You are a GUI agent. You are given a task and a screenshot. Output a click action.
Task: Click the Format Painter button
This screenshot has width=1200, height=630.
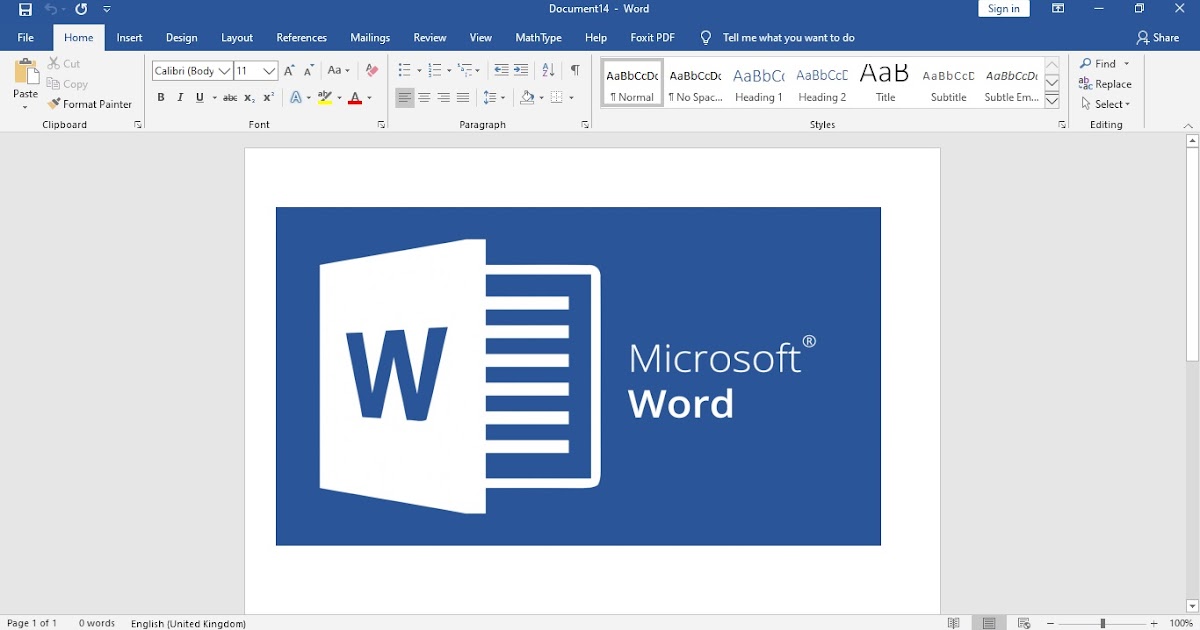coord(90,104)
